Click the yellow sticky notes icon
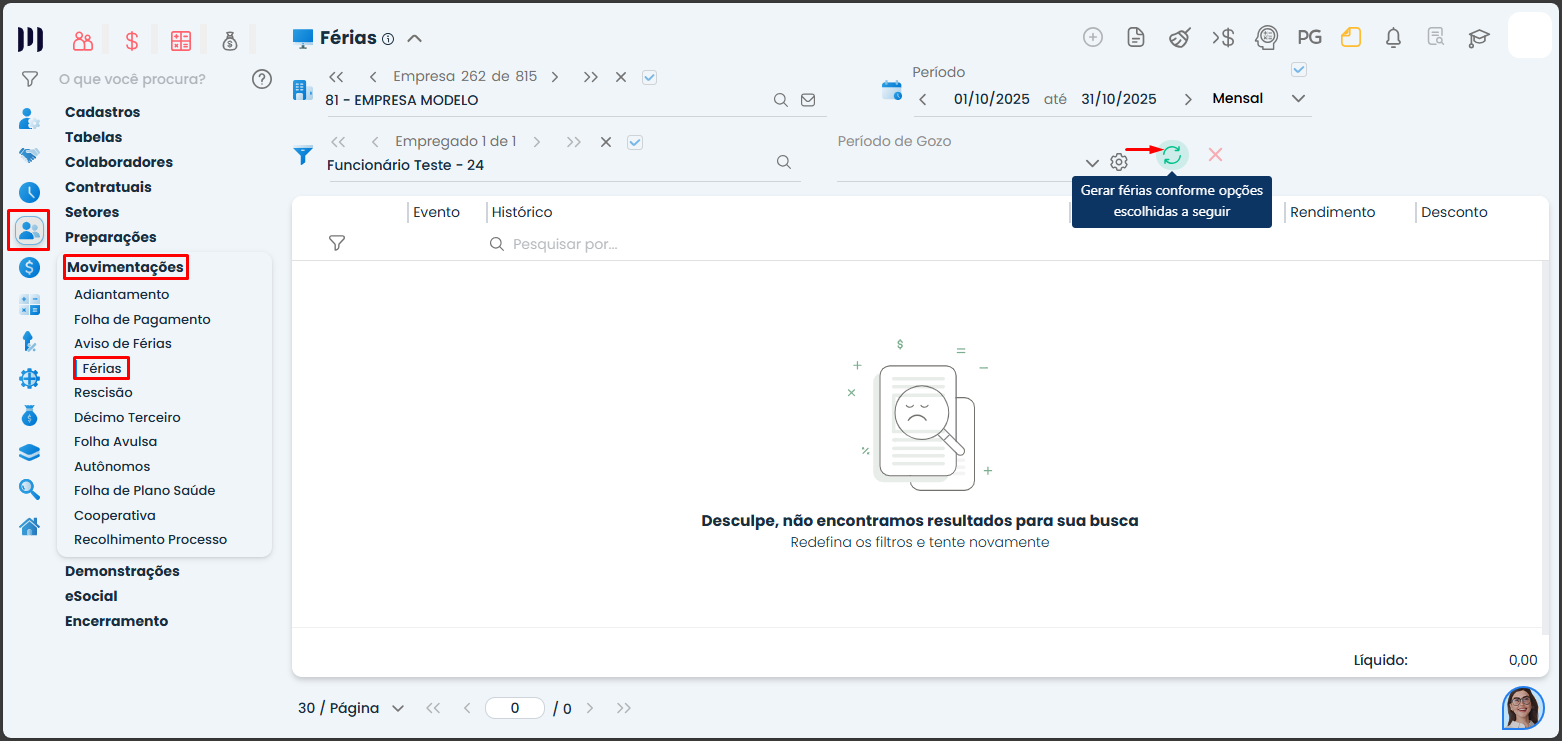The image size is (1562, 741). tap(1351, 38)
